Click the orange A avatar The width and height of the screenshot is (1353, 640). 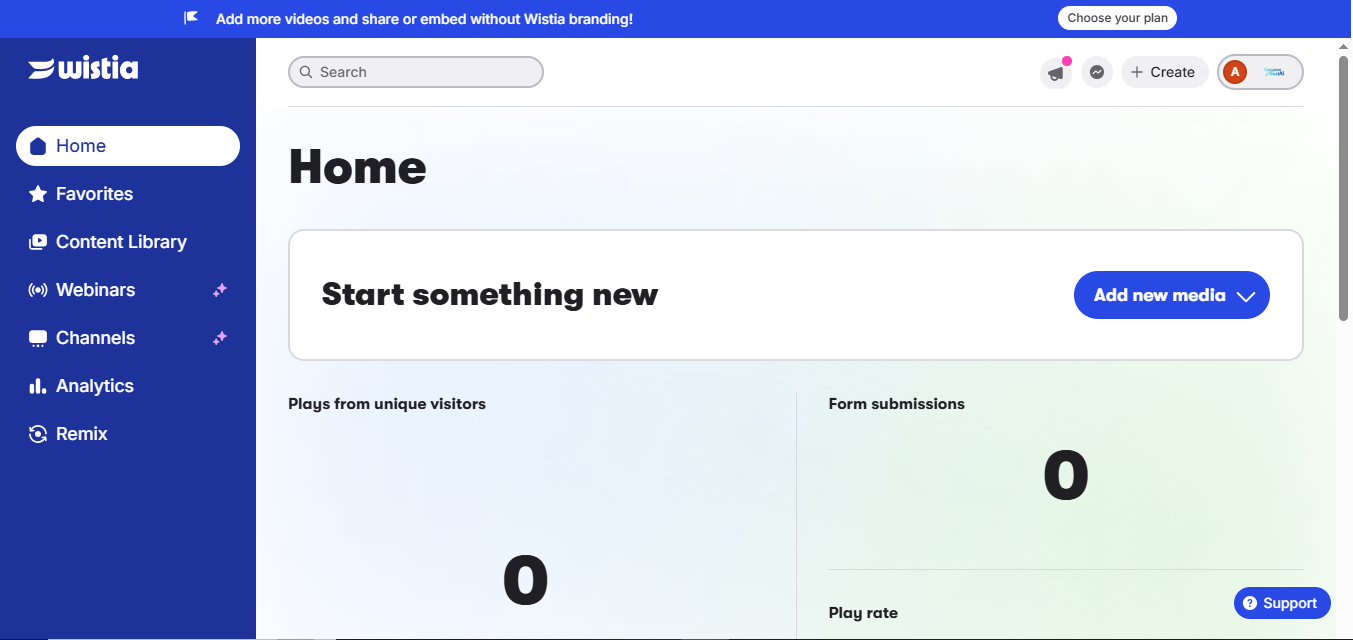pyautogui.click(x=1235, y=72)
